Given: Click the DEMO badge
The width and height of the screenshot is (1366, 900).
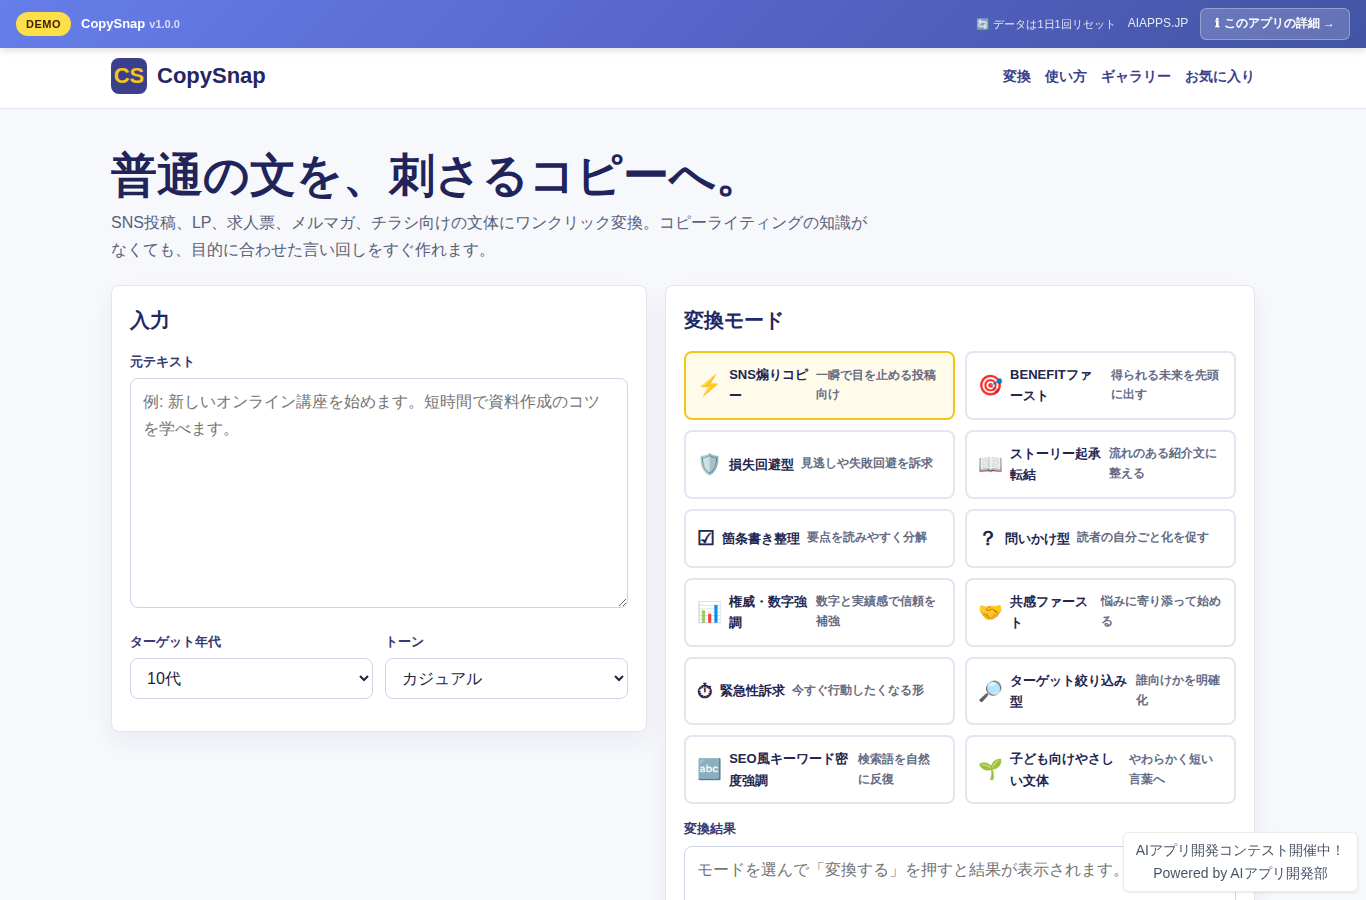Looking at the screenshot, I should click(x=43, y=24).
